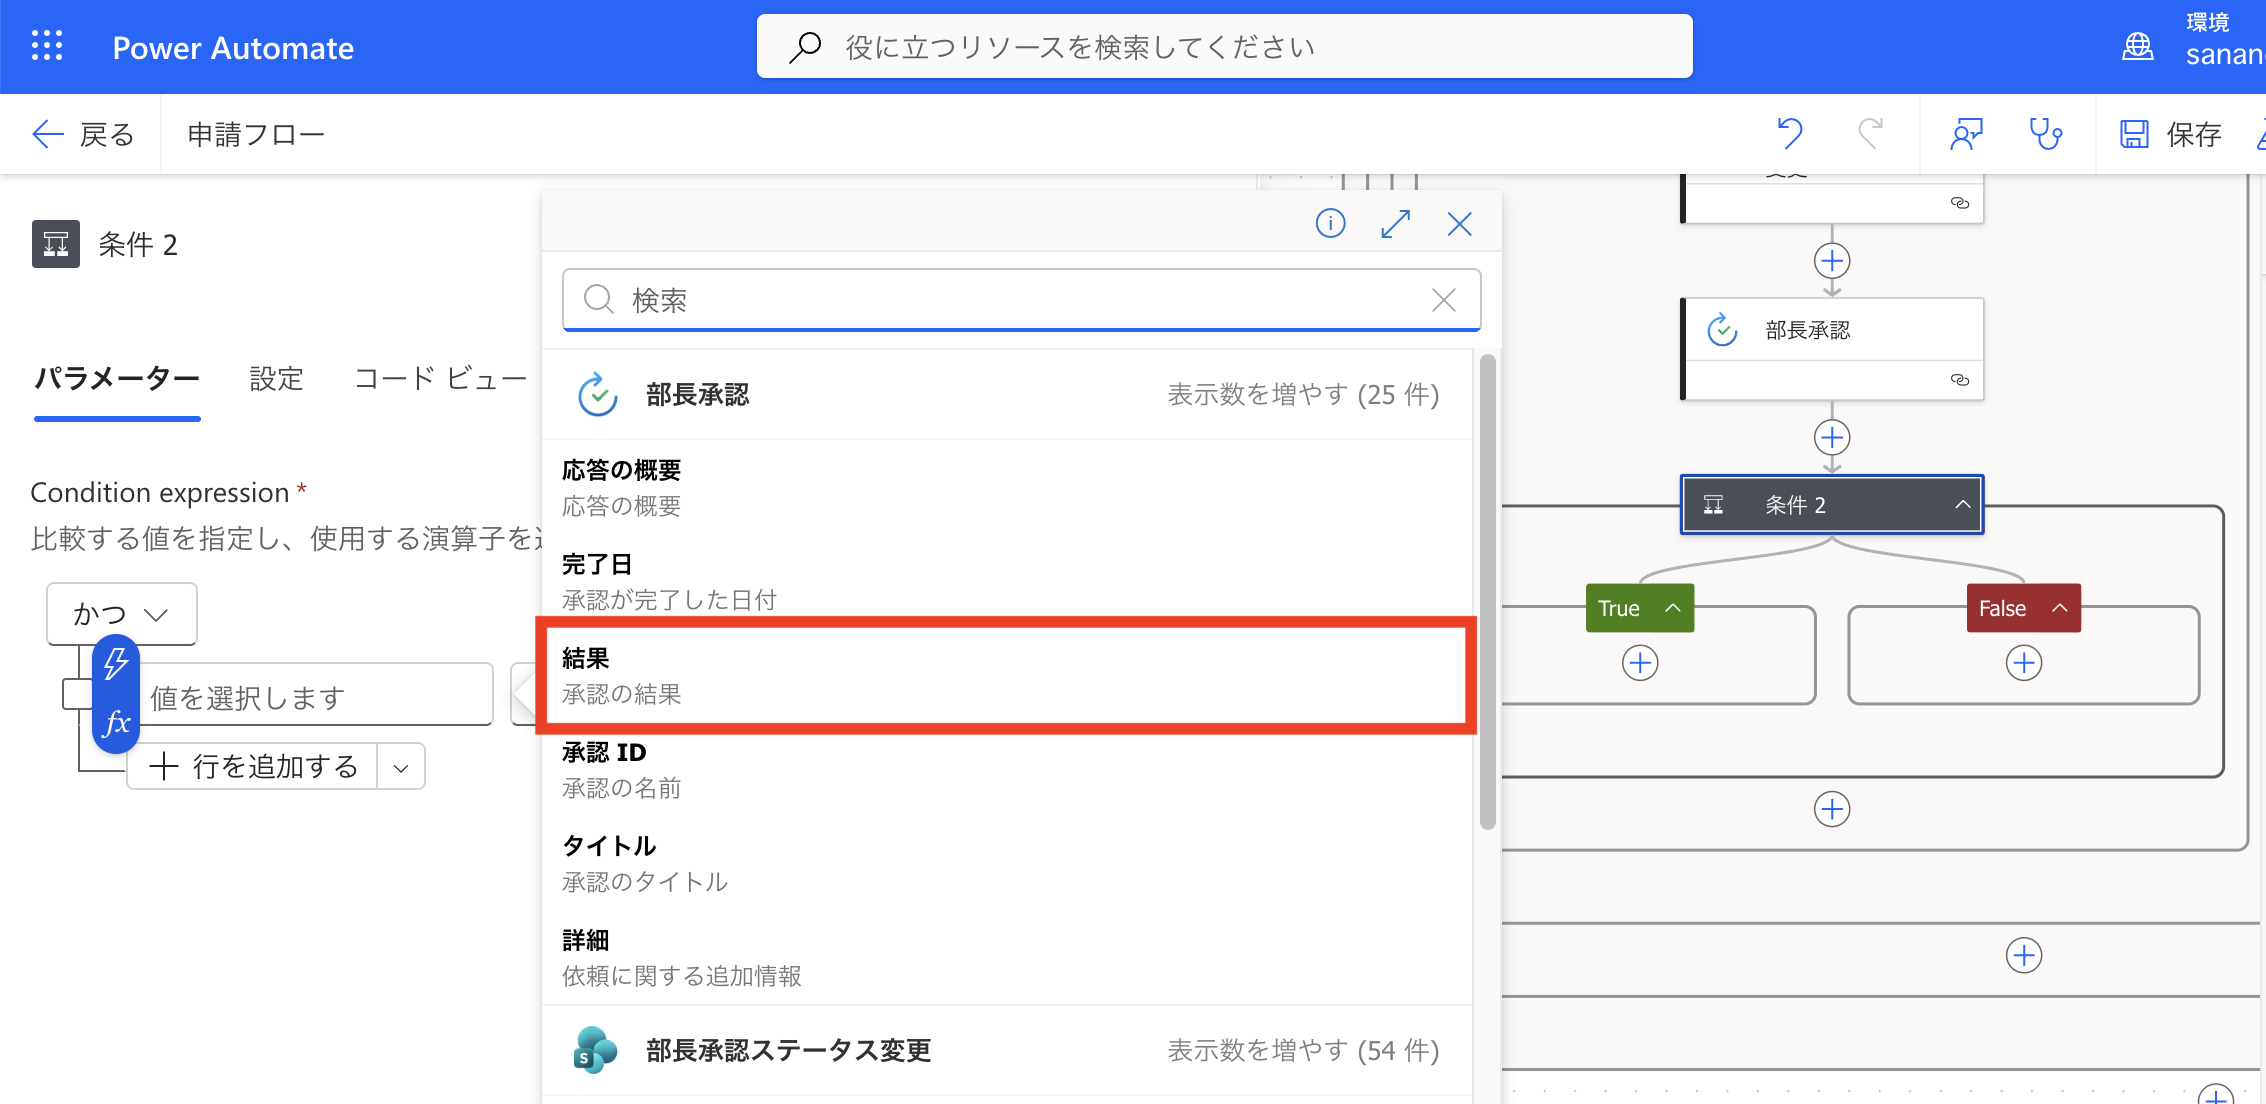Add an action inside the True branch

pyautogui.click(x=1640, y=663)
